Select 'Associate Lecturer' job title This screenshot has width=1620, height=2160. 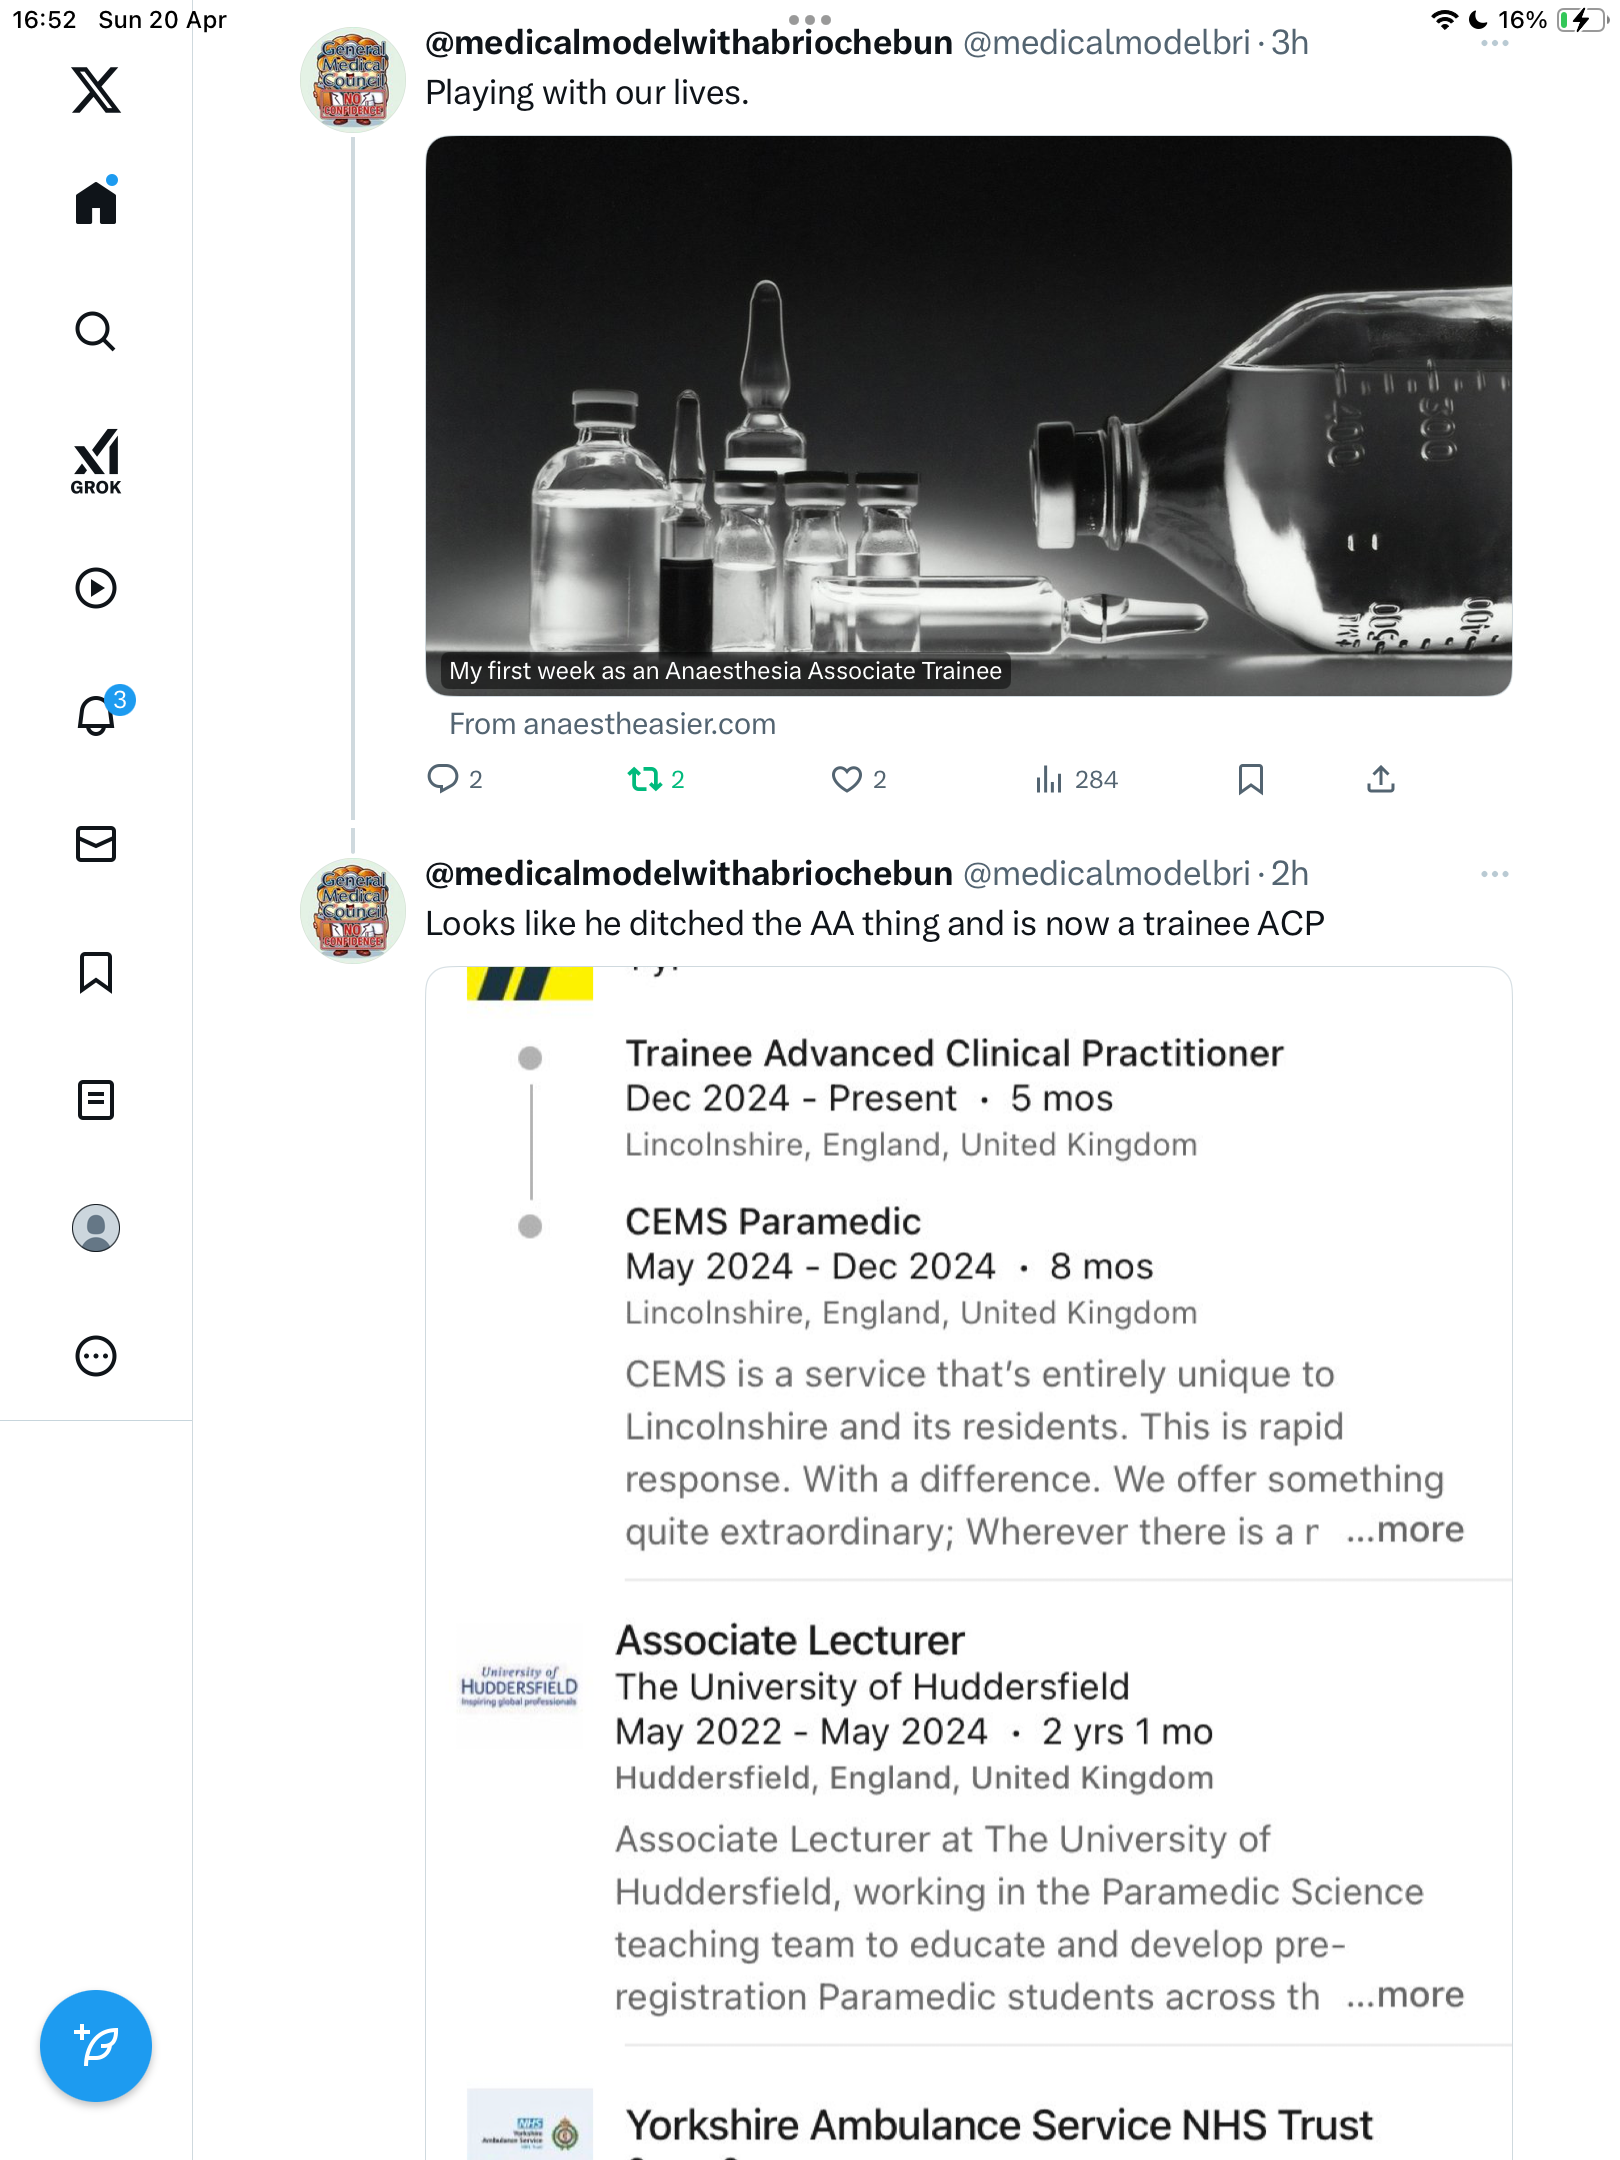pos(790,1640)
